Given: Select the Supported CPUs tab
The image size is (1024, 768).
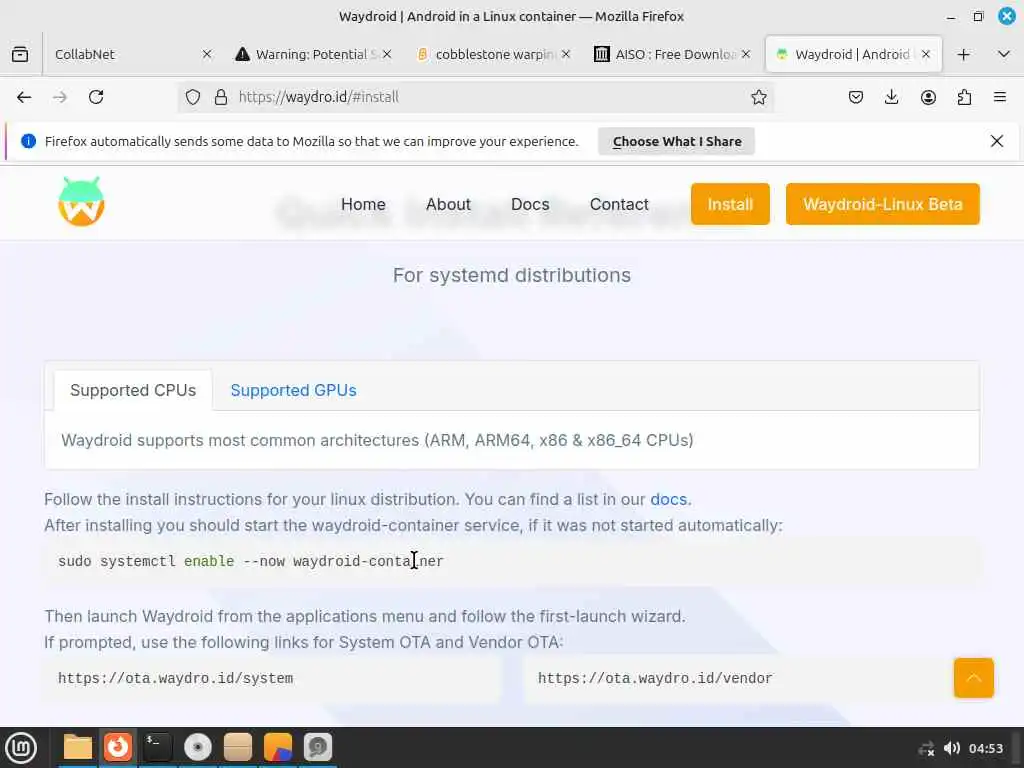Looking at the screenshot, I should point(133,391).
